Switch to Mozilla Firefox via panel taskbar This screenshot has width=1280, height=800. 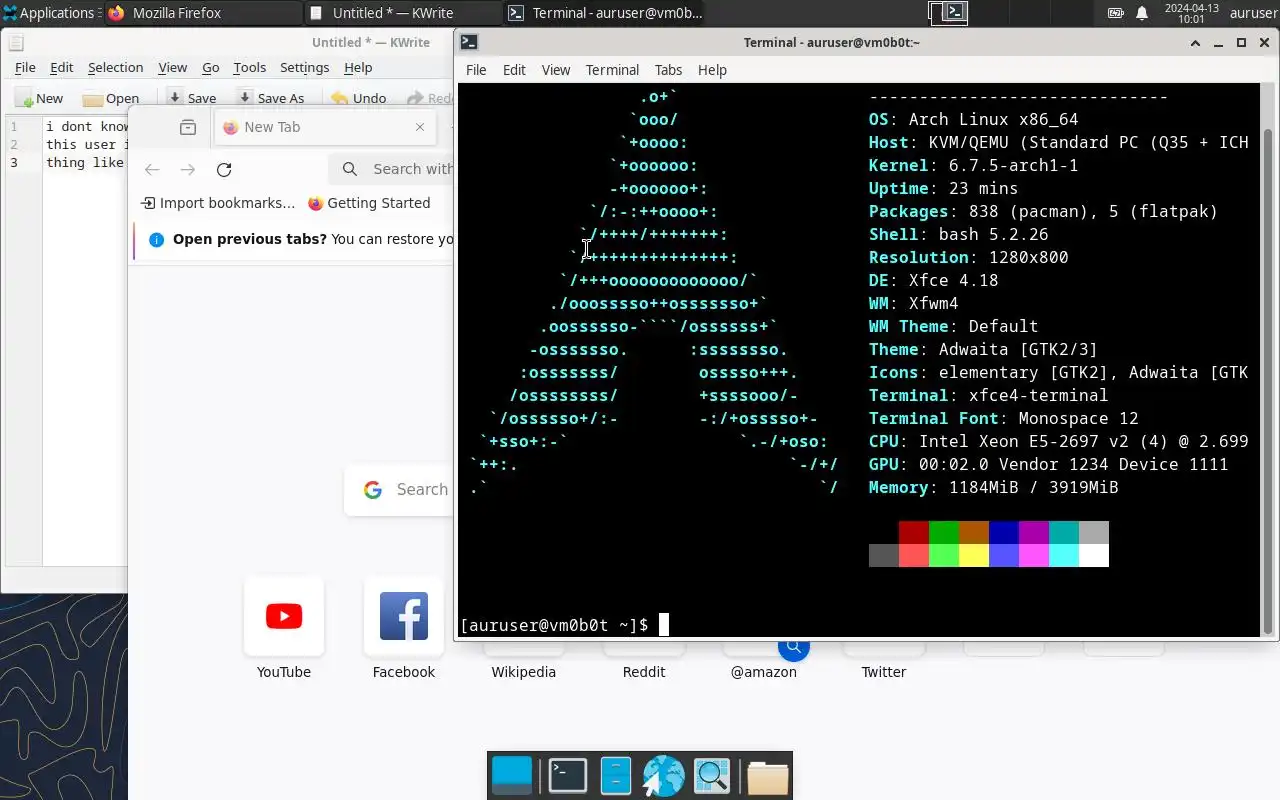point(202,13)
